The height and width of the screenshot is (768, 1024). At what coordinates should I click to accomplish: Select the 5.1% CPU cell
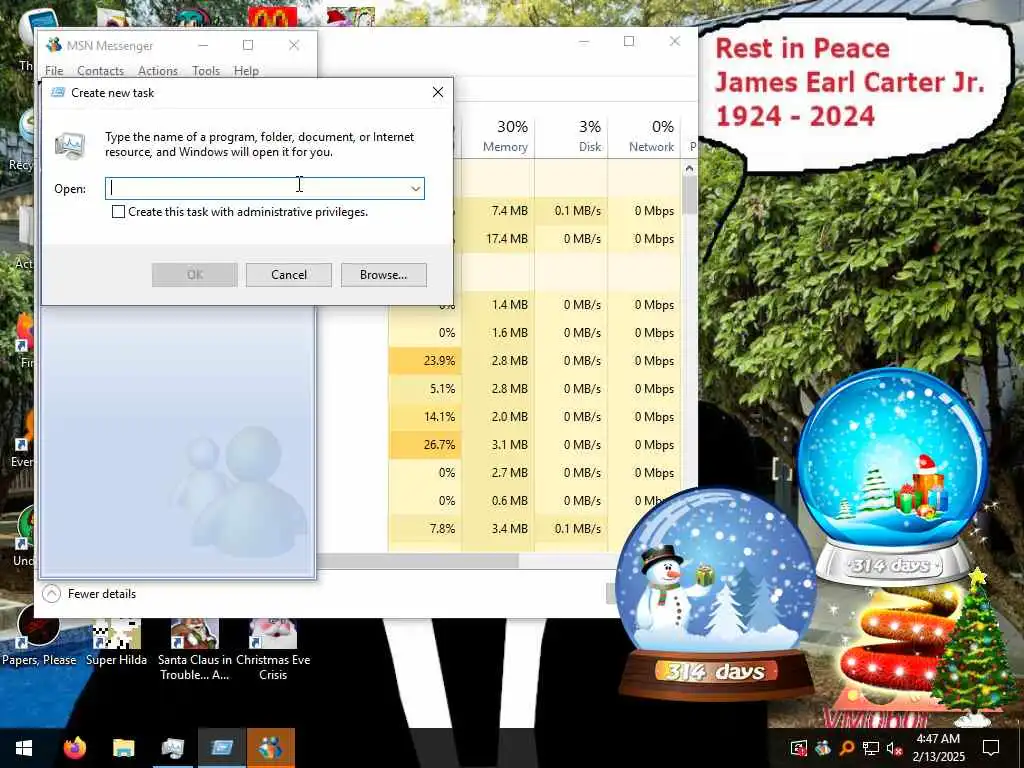(425, 389)
